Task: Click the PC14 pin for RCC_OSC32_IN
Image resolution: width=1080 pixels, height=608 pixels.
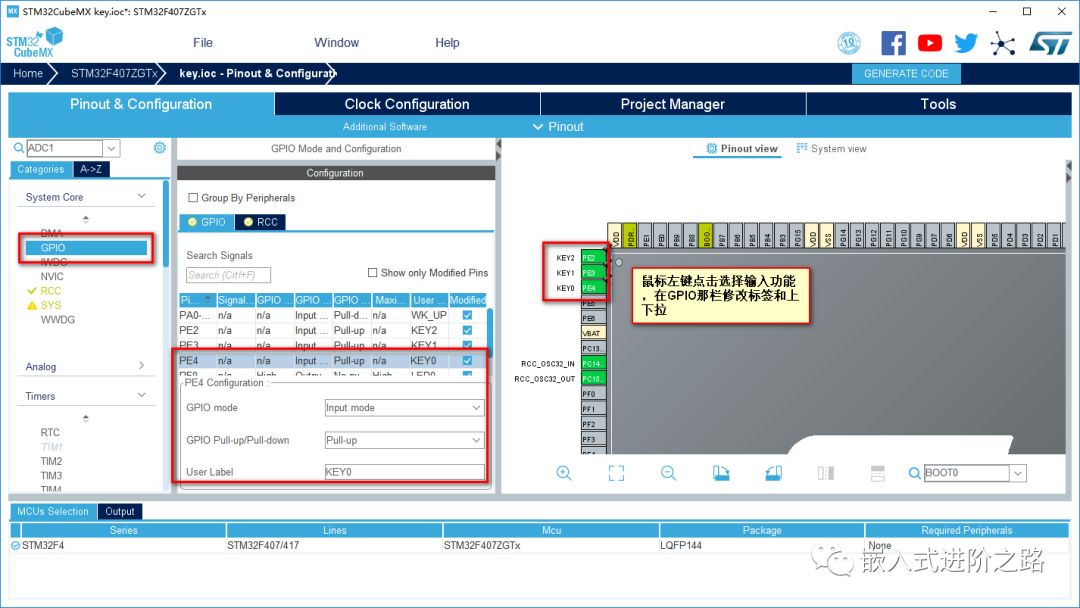Action: pos(593,364)
